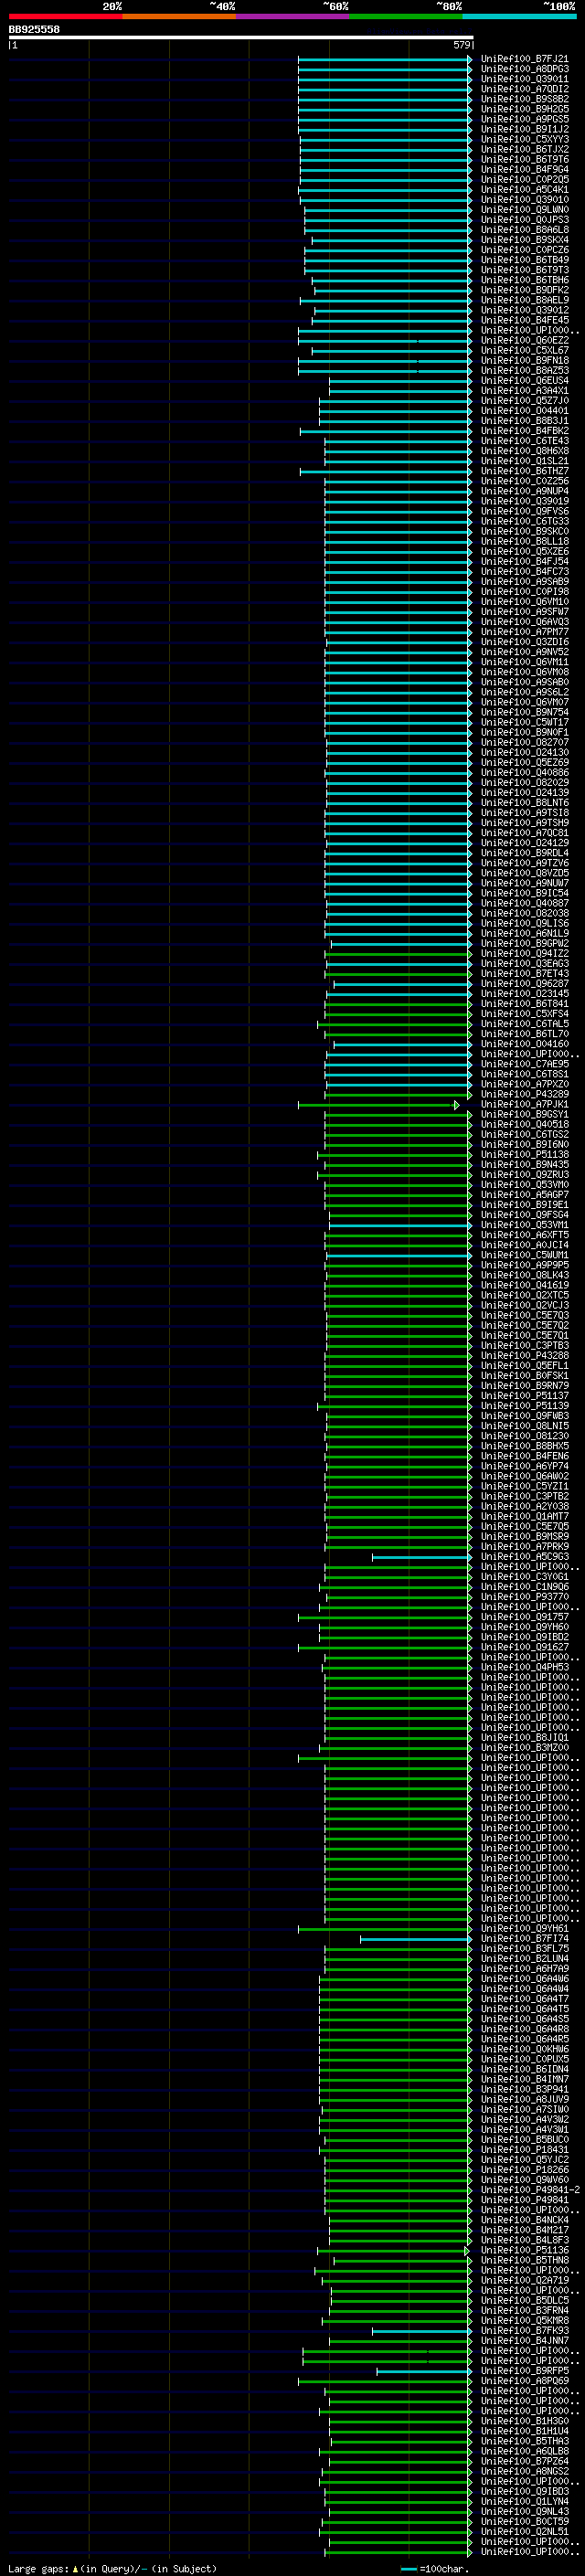Select label UniRef100_O24139
This screenshot has width=585, height=2576.
(524, 792)
